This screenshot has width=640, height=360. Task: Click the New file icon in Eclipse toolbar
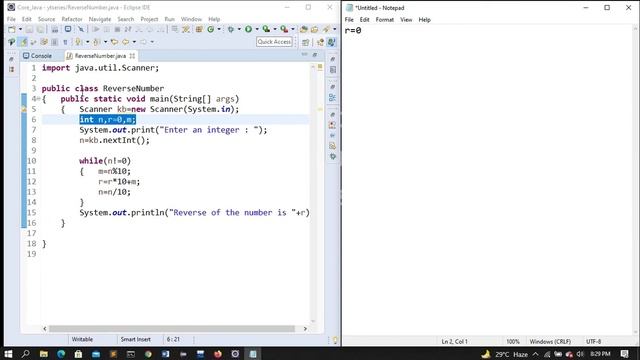(12, 29)
